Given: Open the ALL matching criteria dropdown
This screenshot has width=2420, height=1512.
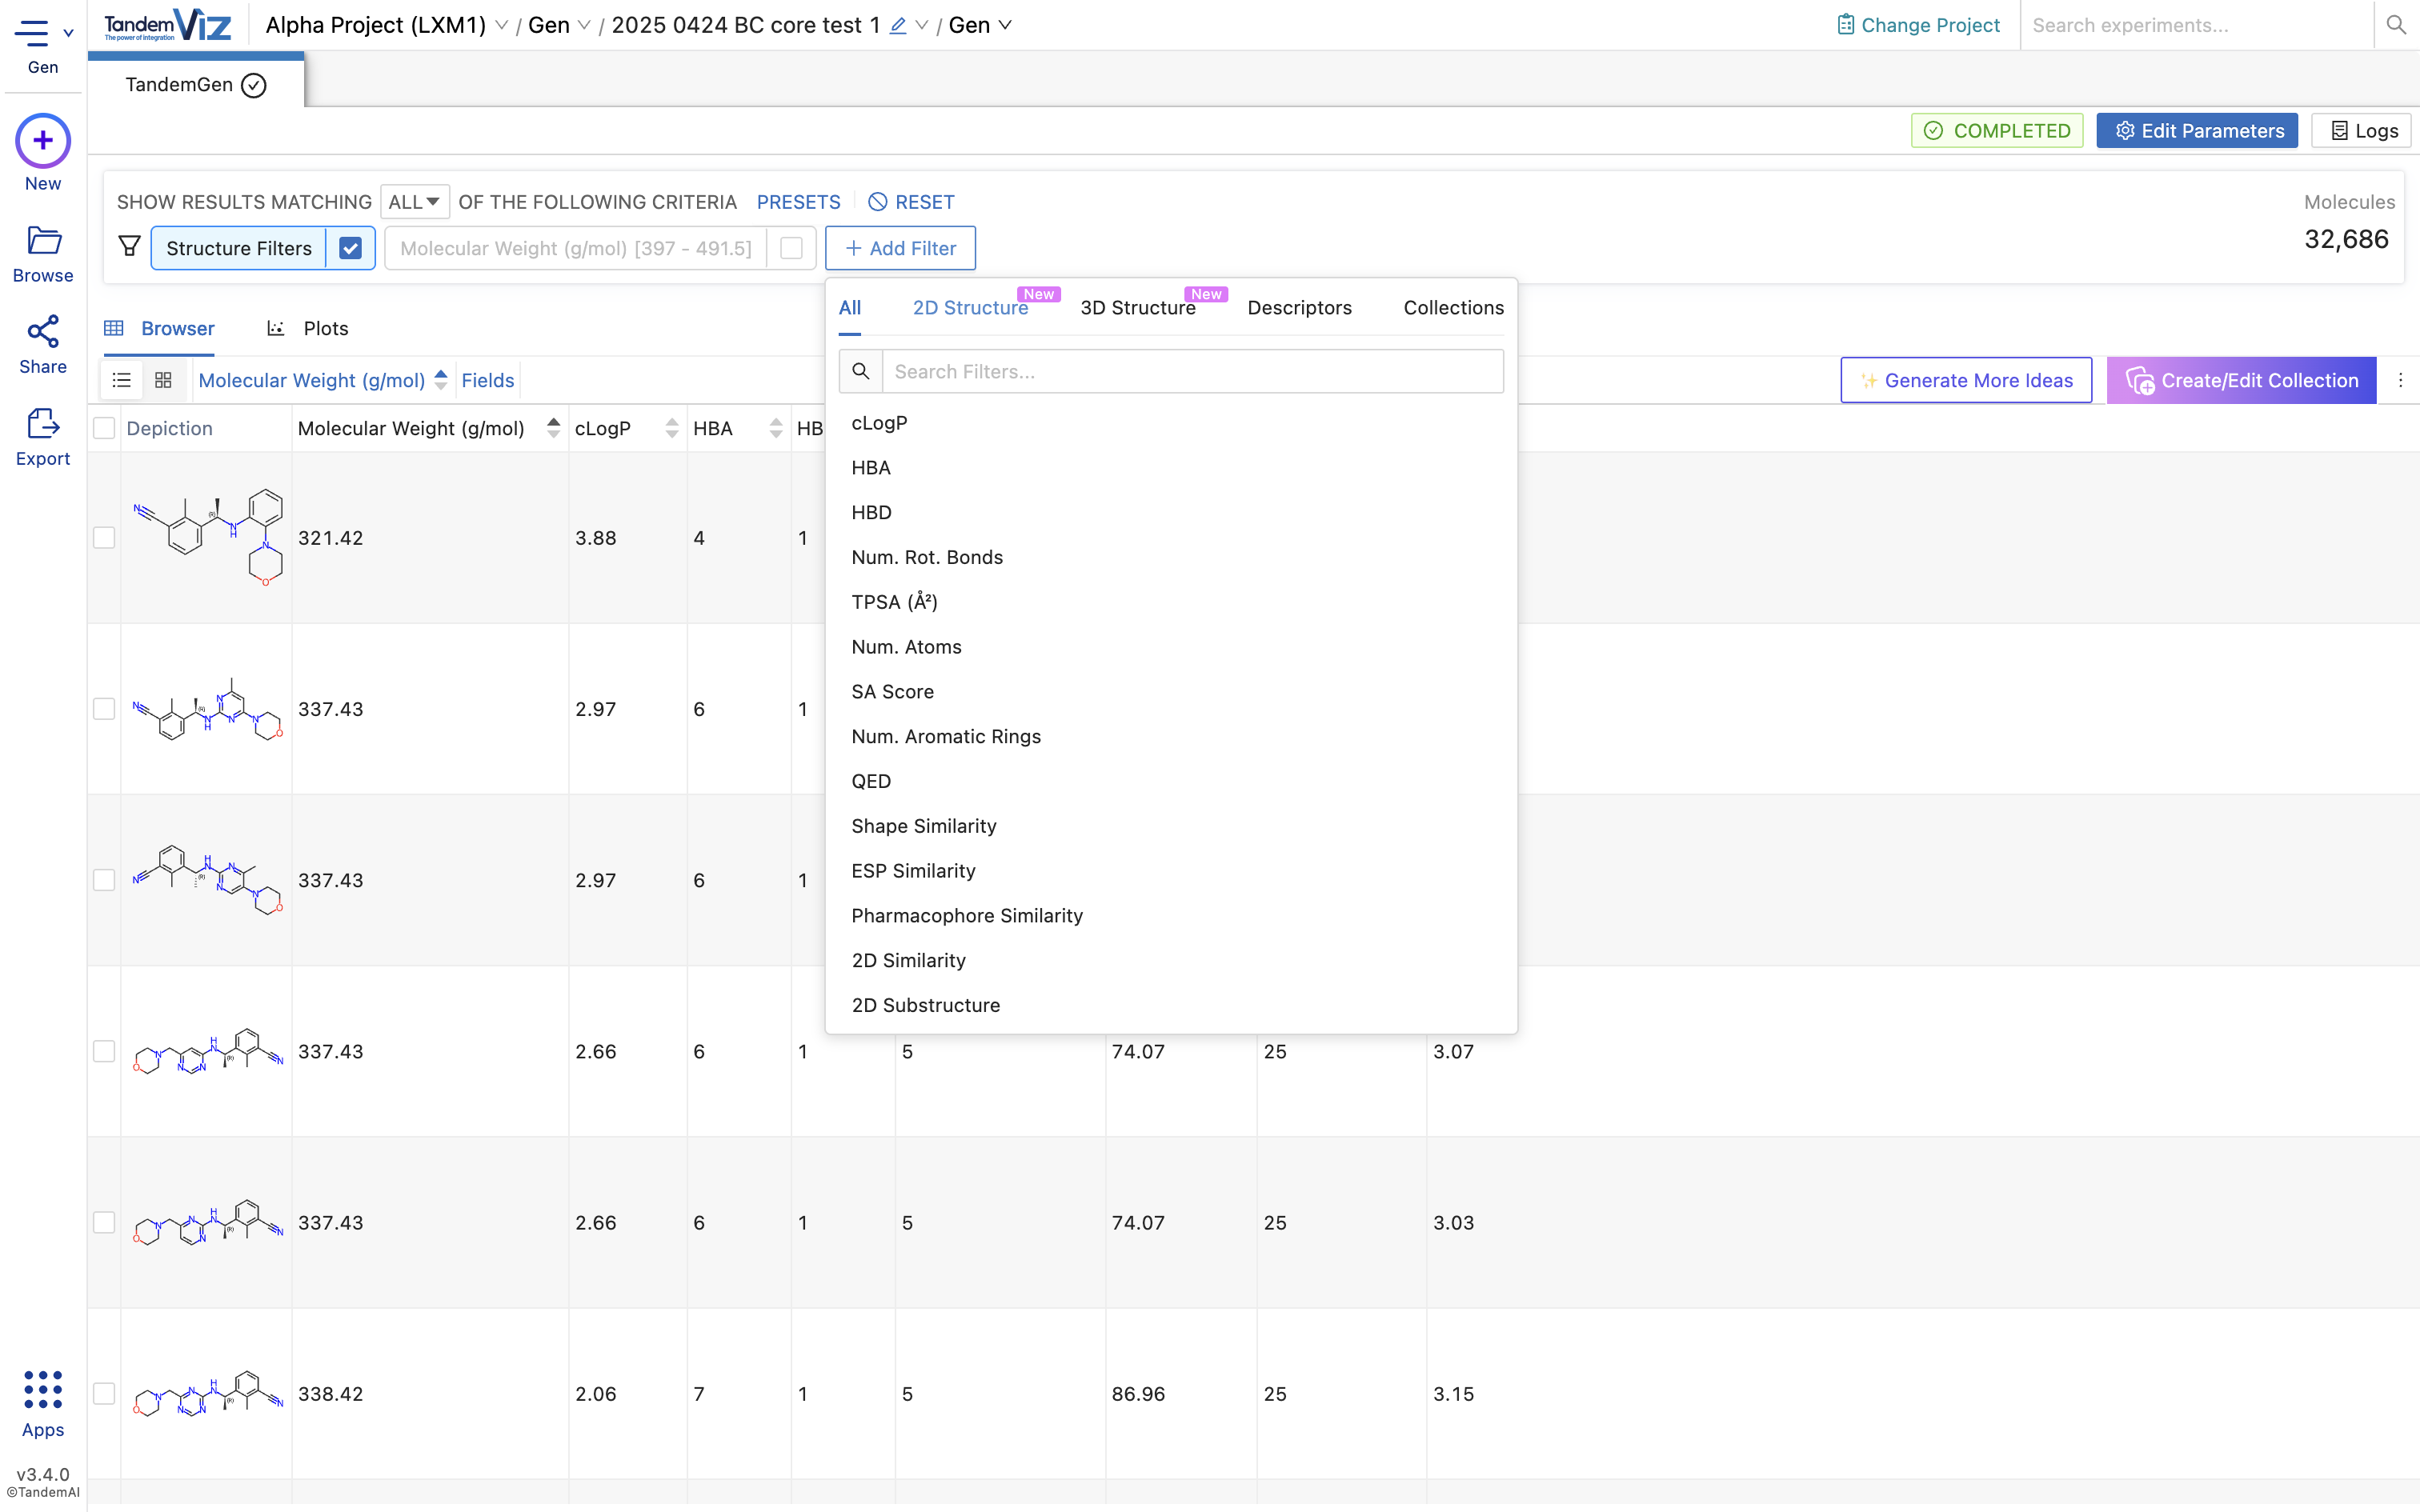Looking at the screenshot, I should [414, 201].
